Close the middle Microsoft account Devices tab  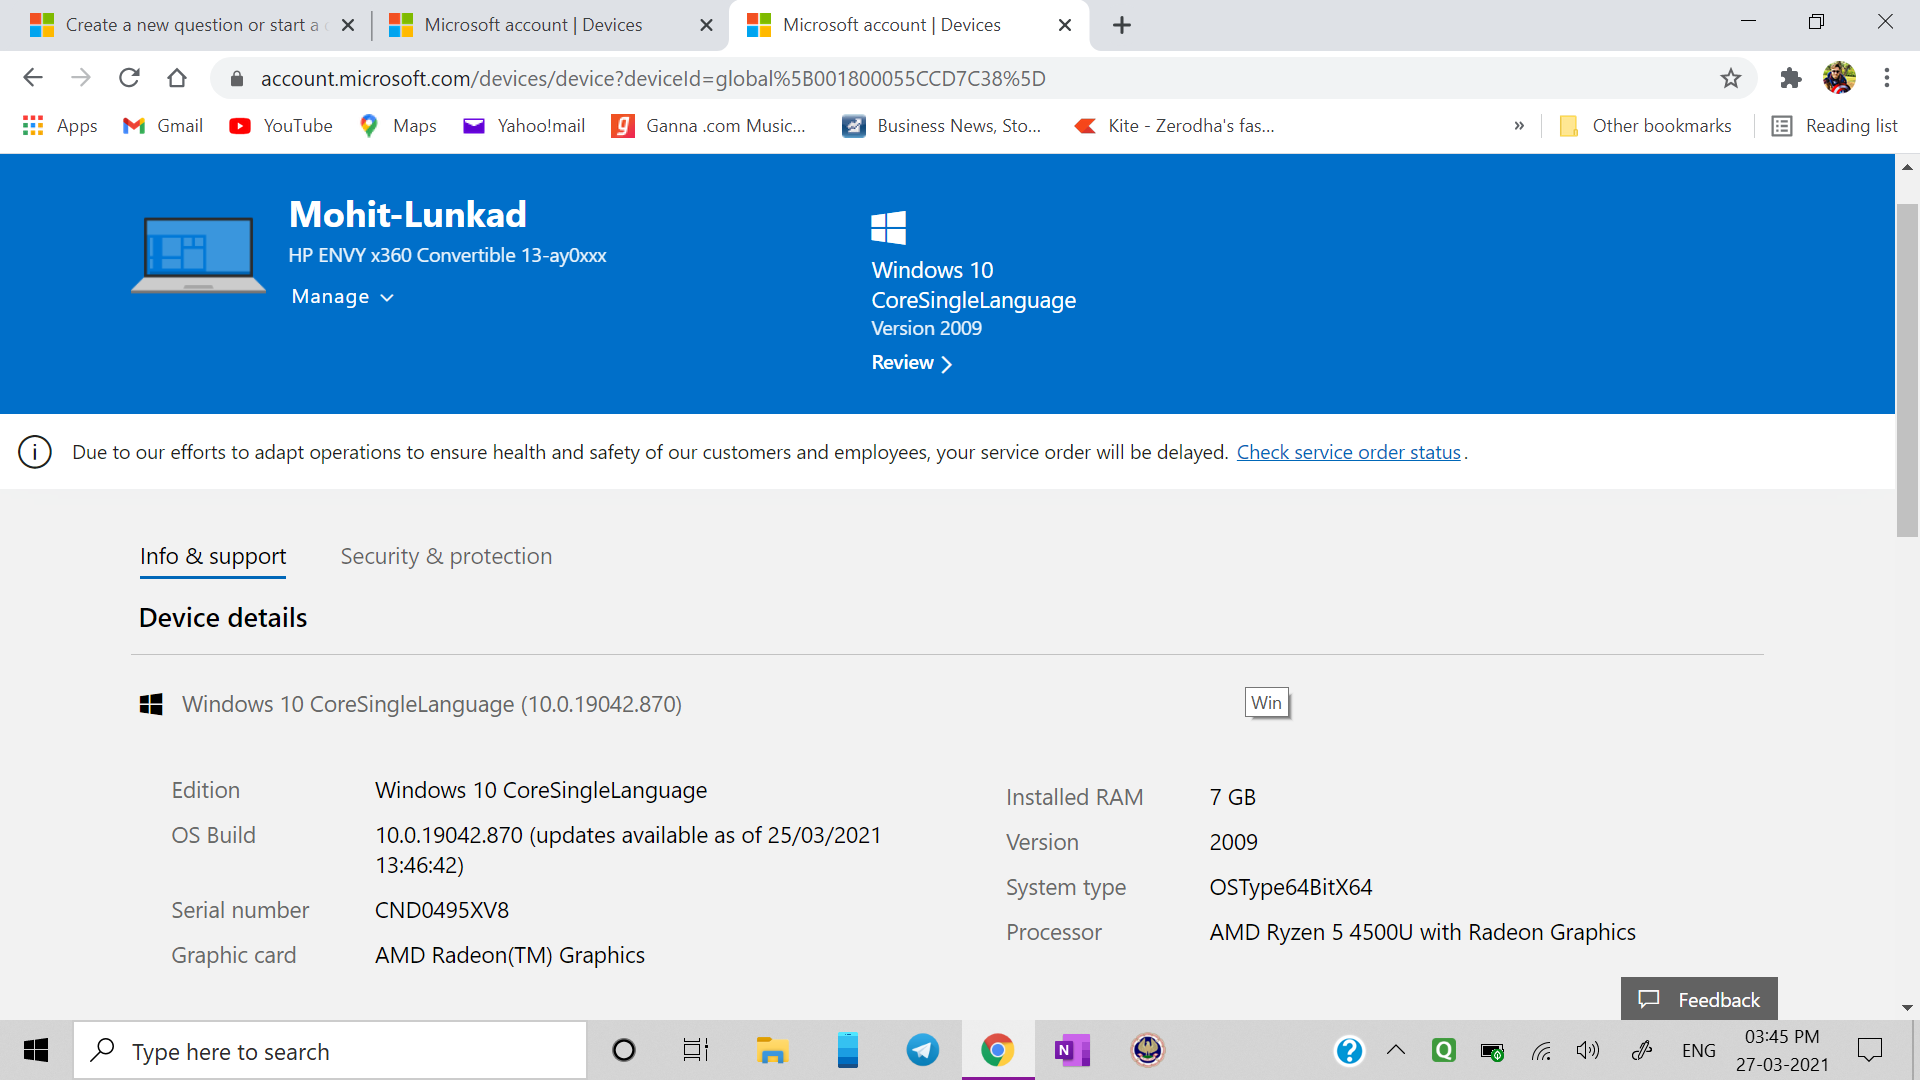pos(707,25)
